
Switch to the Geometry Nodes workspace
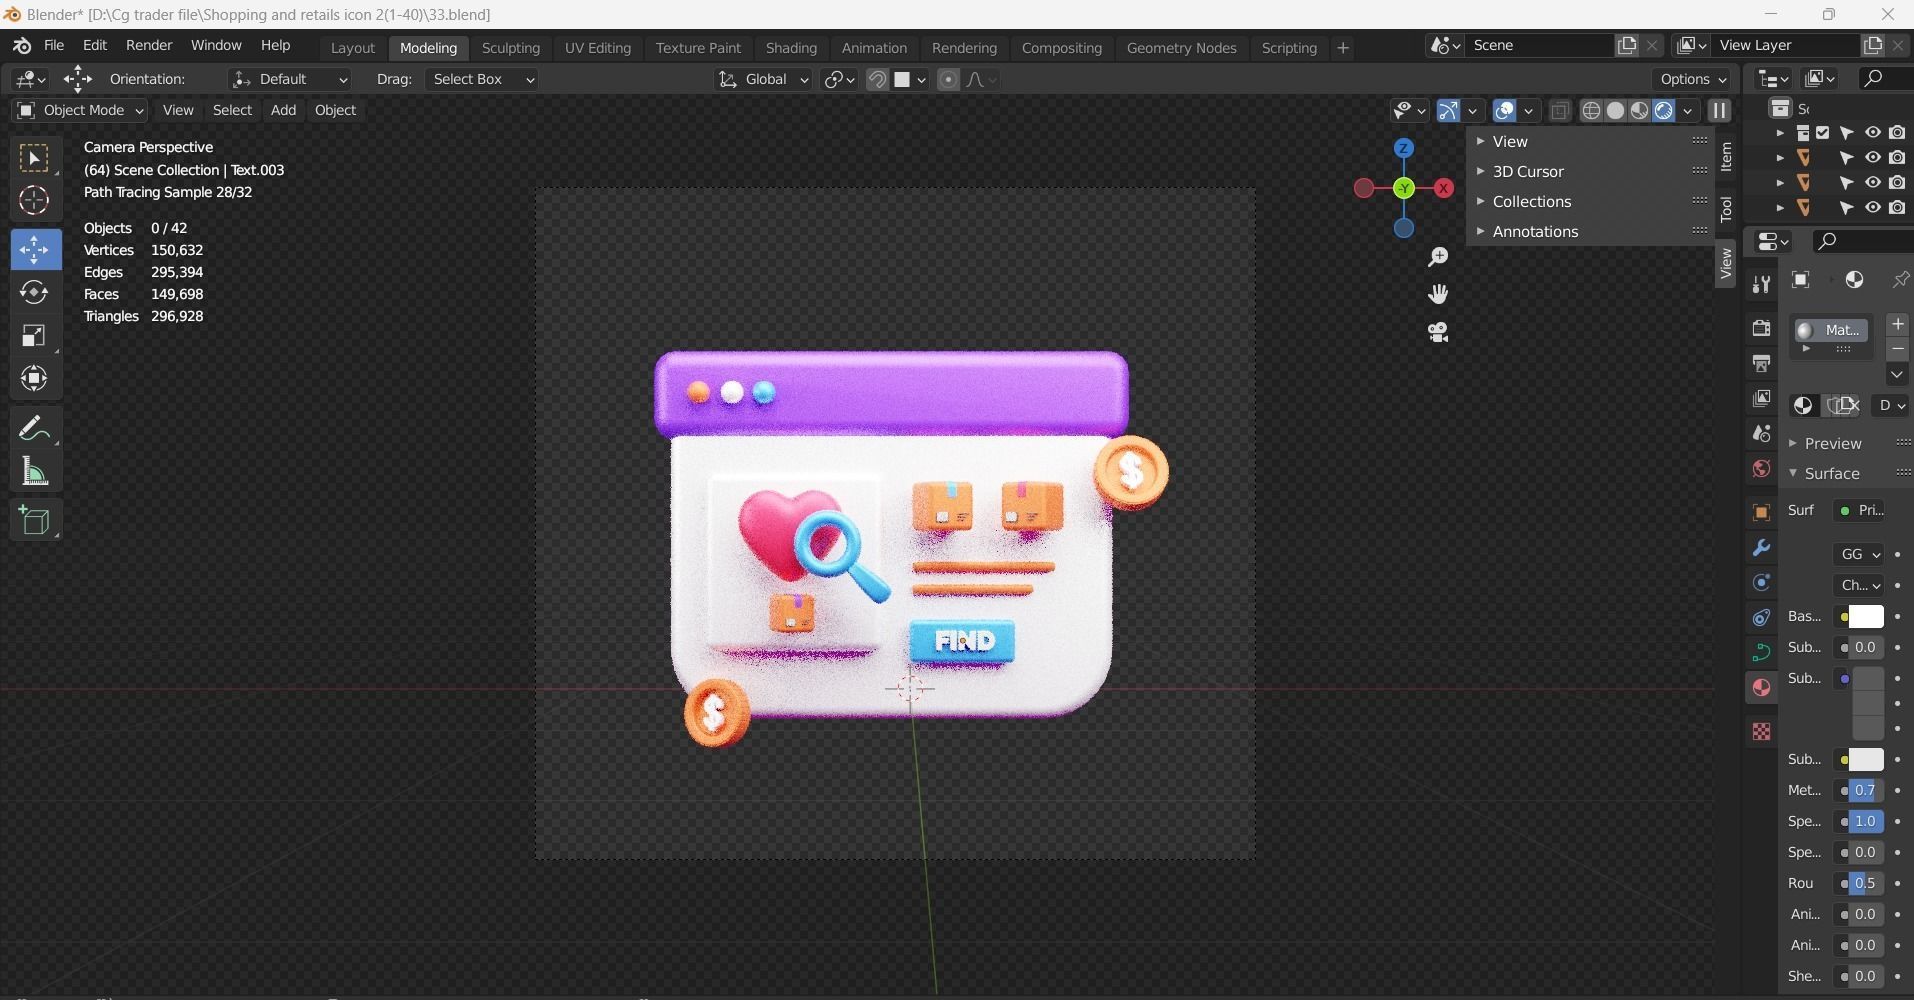1181,48
